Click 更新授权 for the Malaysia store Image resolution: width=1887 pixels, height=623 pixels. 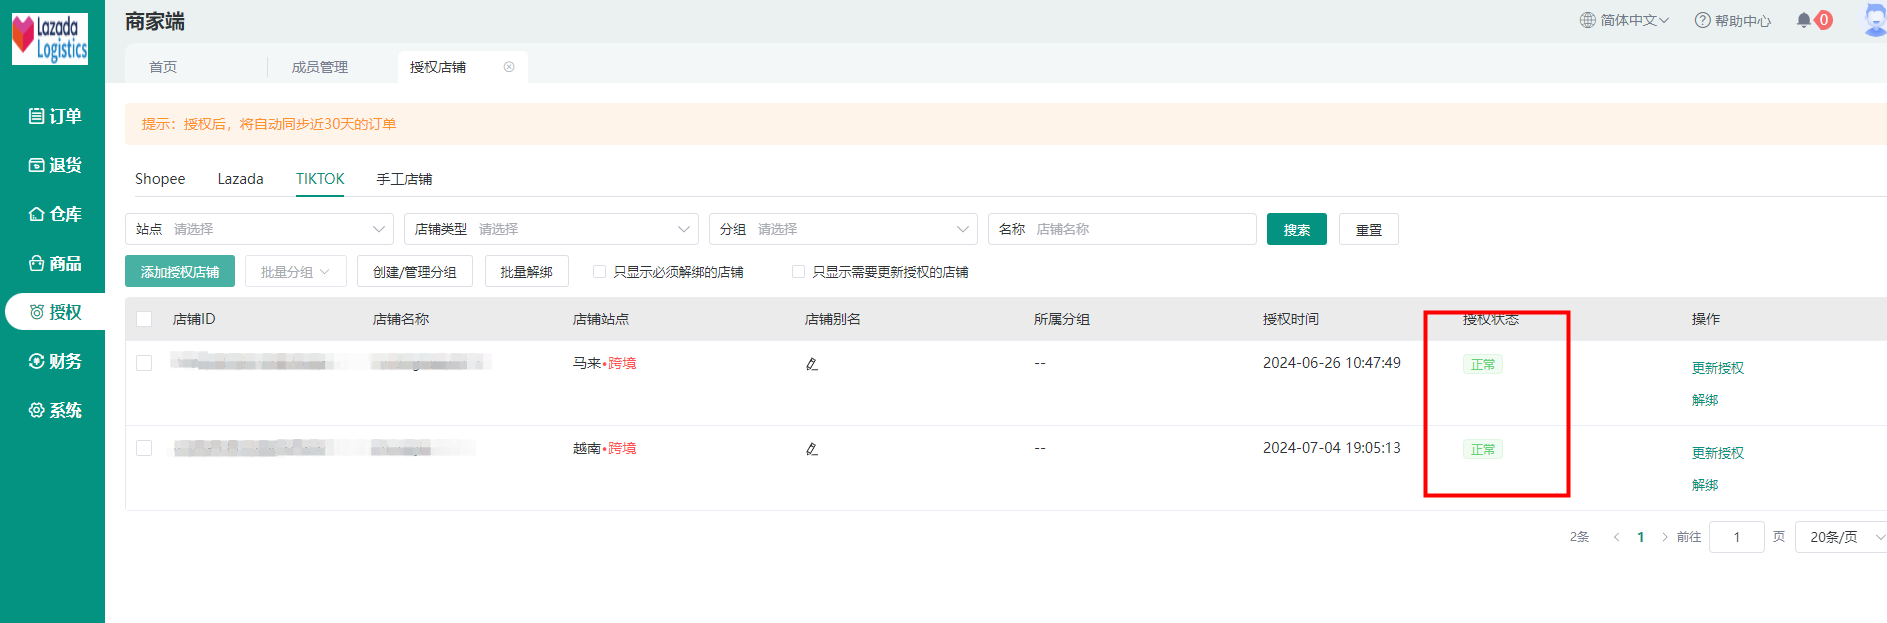coord(1717,368)
